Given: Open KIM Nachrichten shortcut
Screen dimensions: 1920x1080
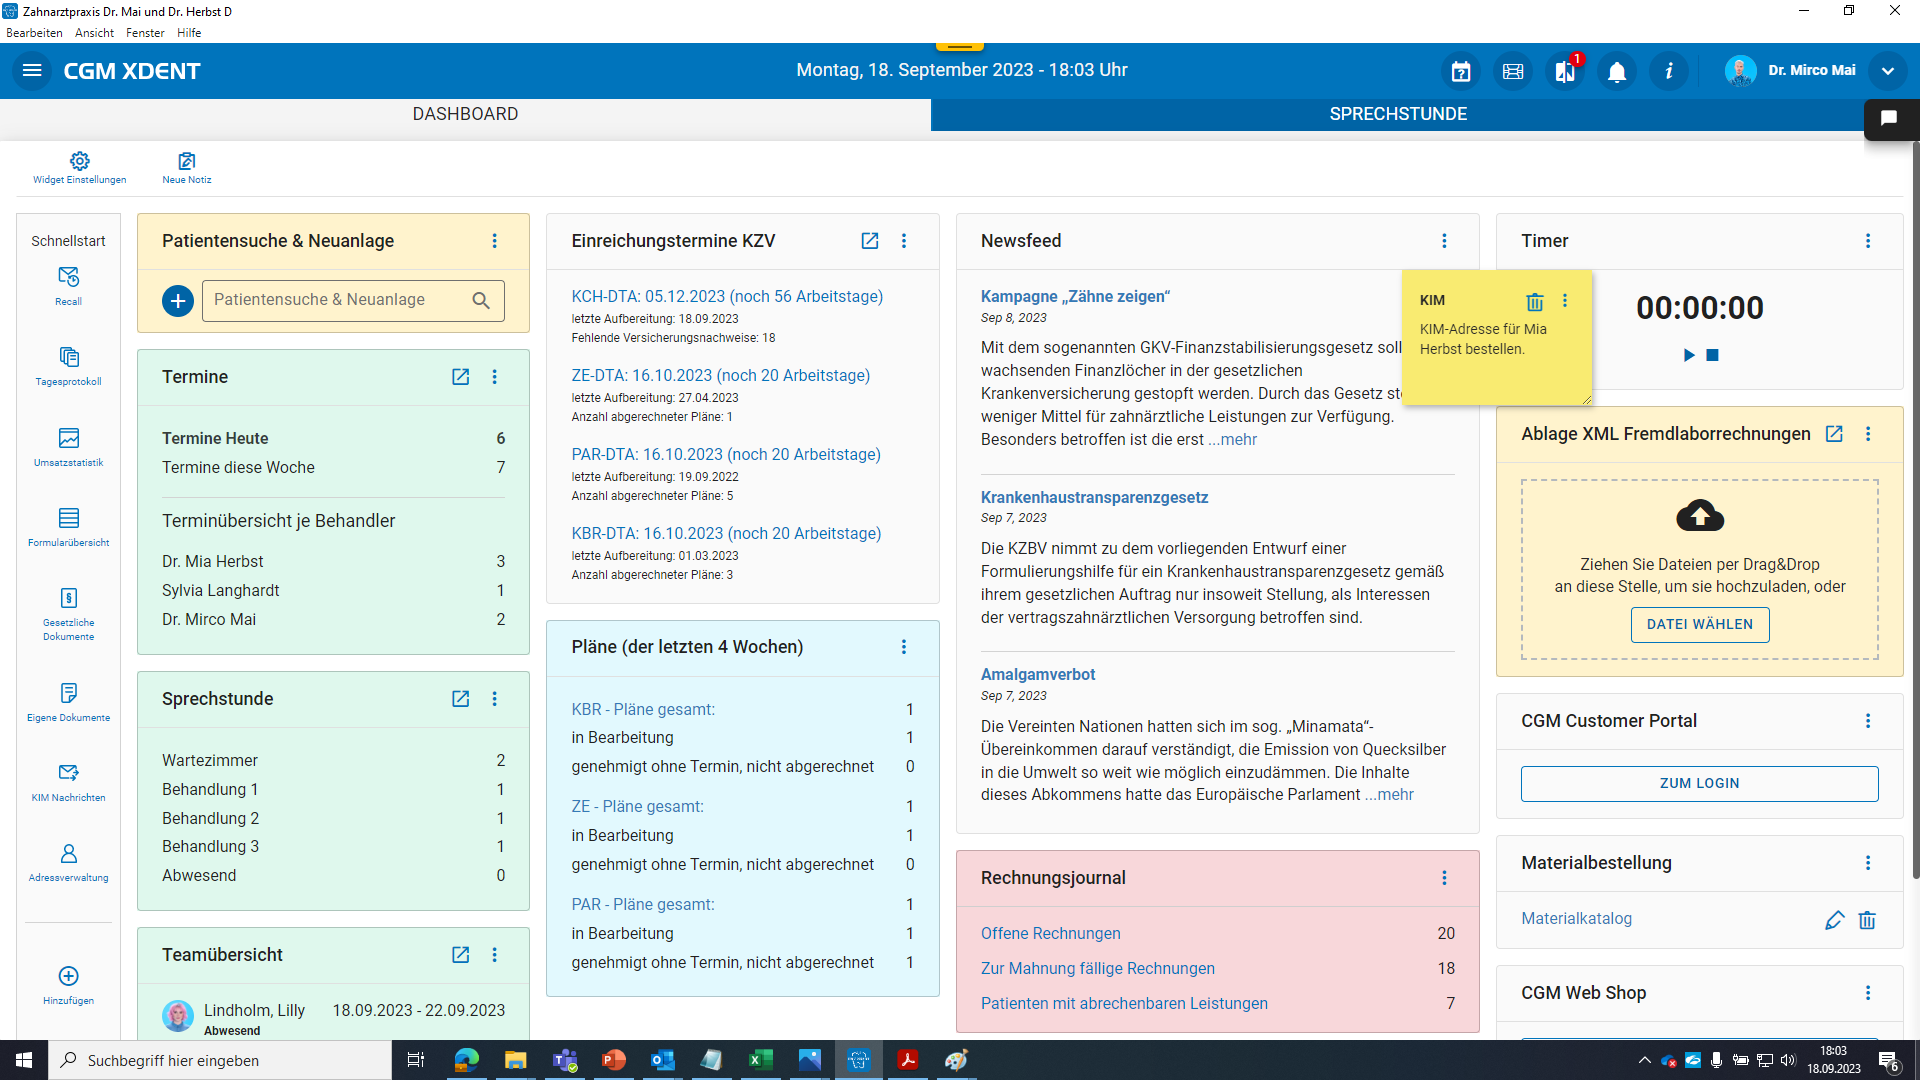Looking at the screenshot, I should tap(68, 782).
